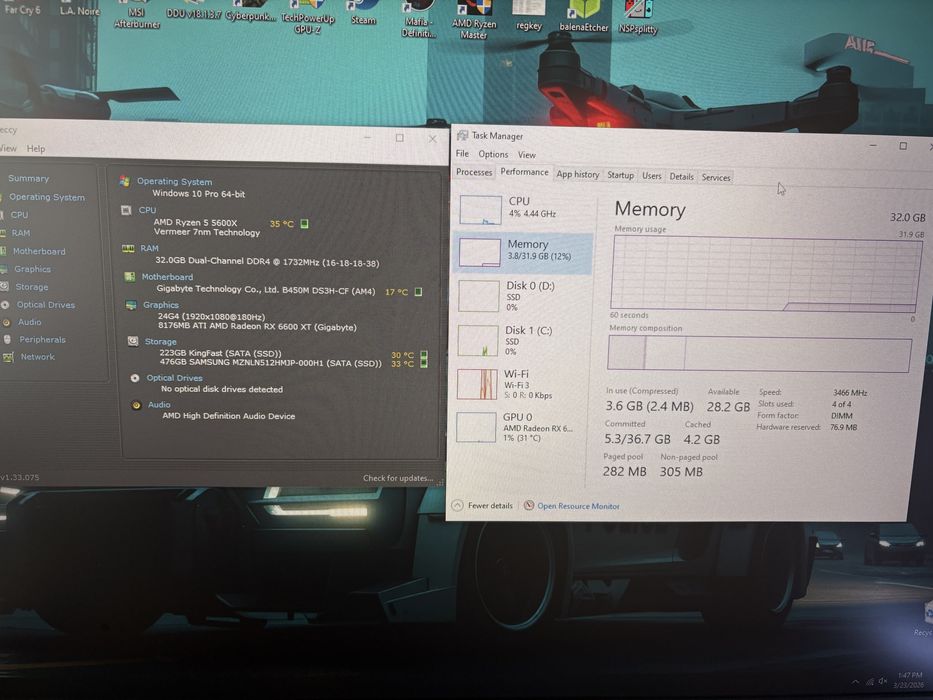Launch TechPowerUp GPU-Z desktop icon
The image size is (933, 700).
point(308,17)
